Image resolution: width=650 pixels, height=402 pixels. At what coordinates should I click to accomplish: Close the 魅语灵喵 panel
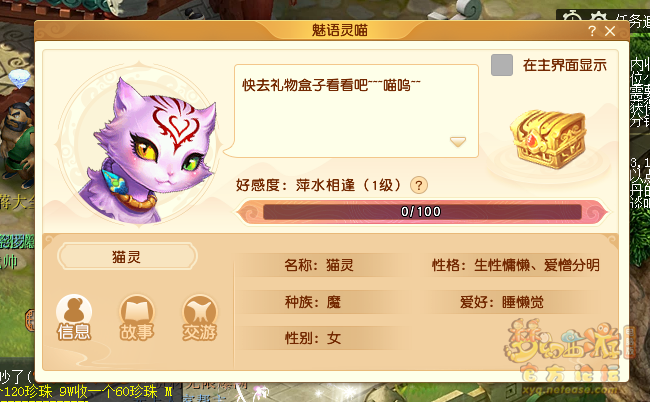pyautogui.click(x=610, y=31)
